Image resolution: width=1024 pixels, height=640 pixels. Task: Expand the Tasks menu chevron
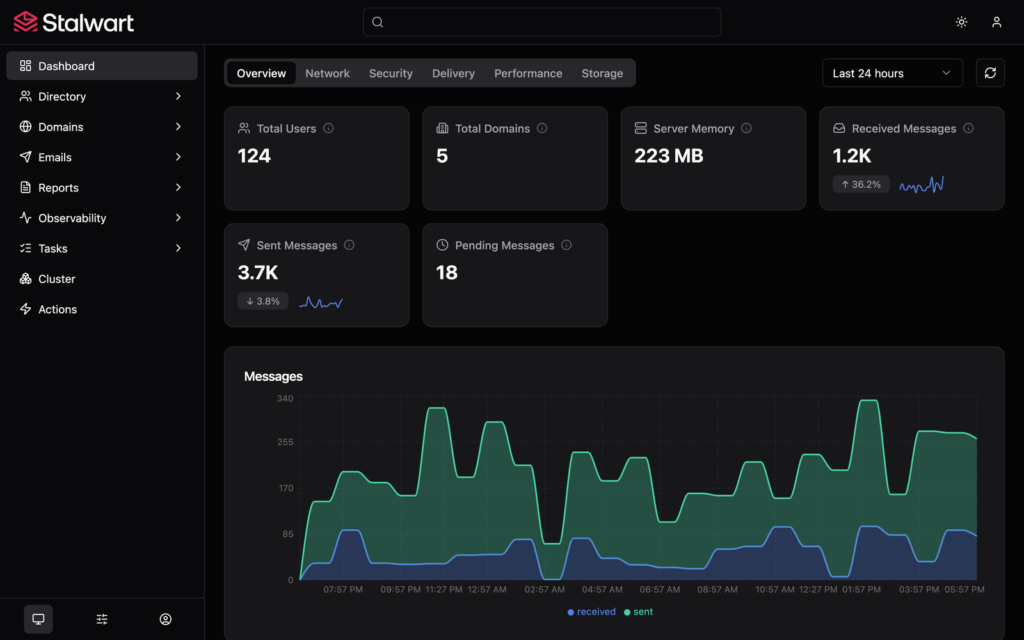pos(178,248)
